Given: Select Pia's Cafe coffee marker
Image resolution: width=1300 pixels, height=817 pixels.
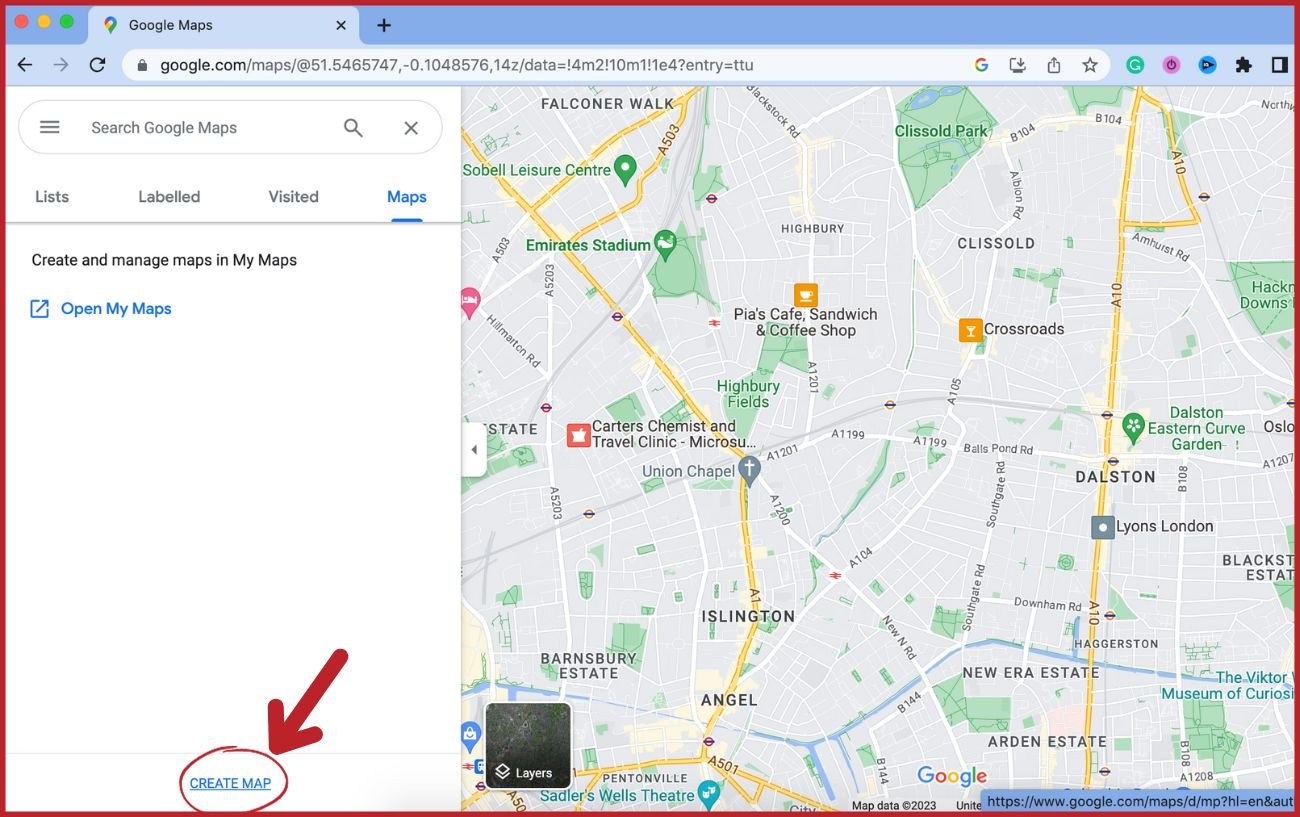Looking at the screenshot, I should point(806,295).
